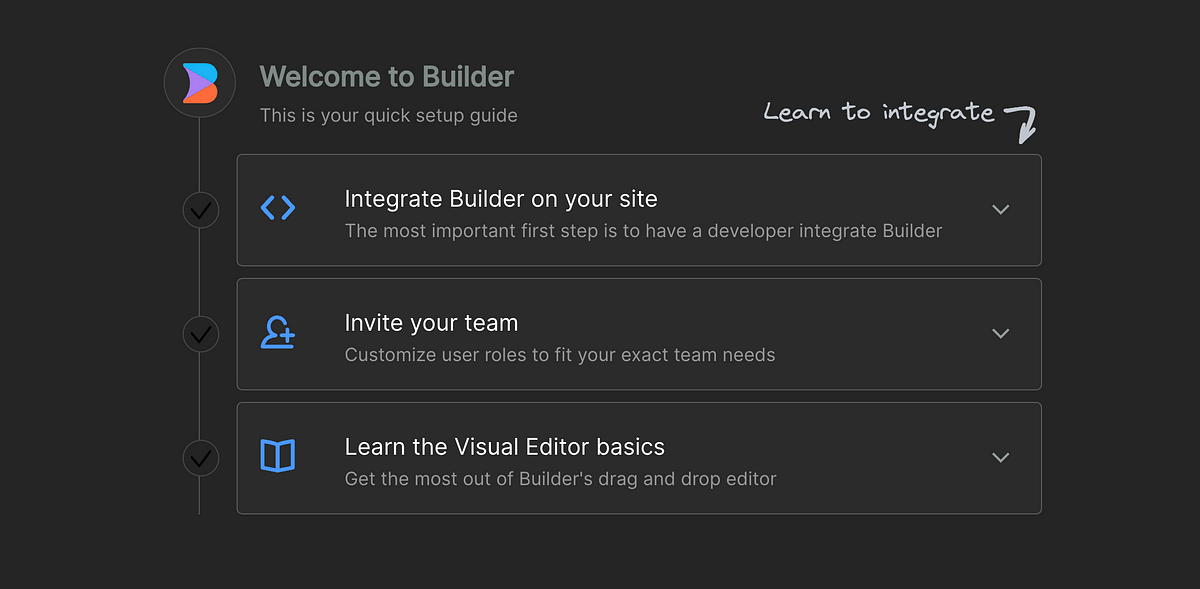
Task: Open the 'Integrate Builder on your site' title
Action: click(501, 199)
